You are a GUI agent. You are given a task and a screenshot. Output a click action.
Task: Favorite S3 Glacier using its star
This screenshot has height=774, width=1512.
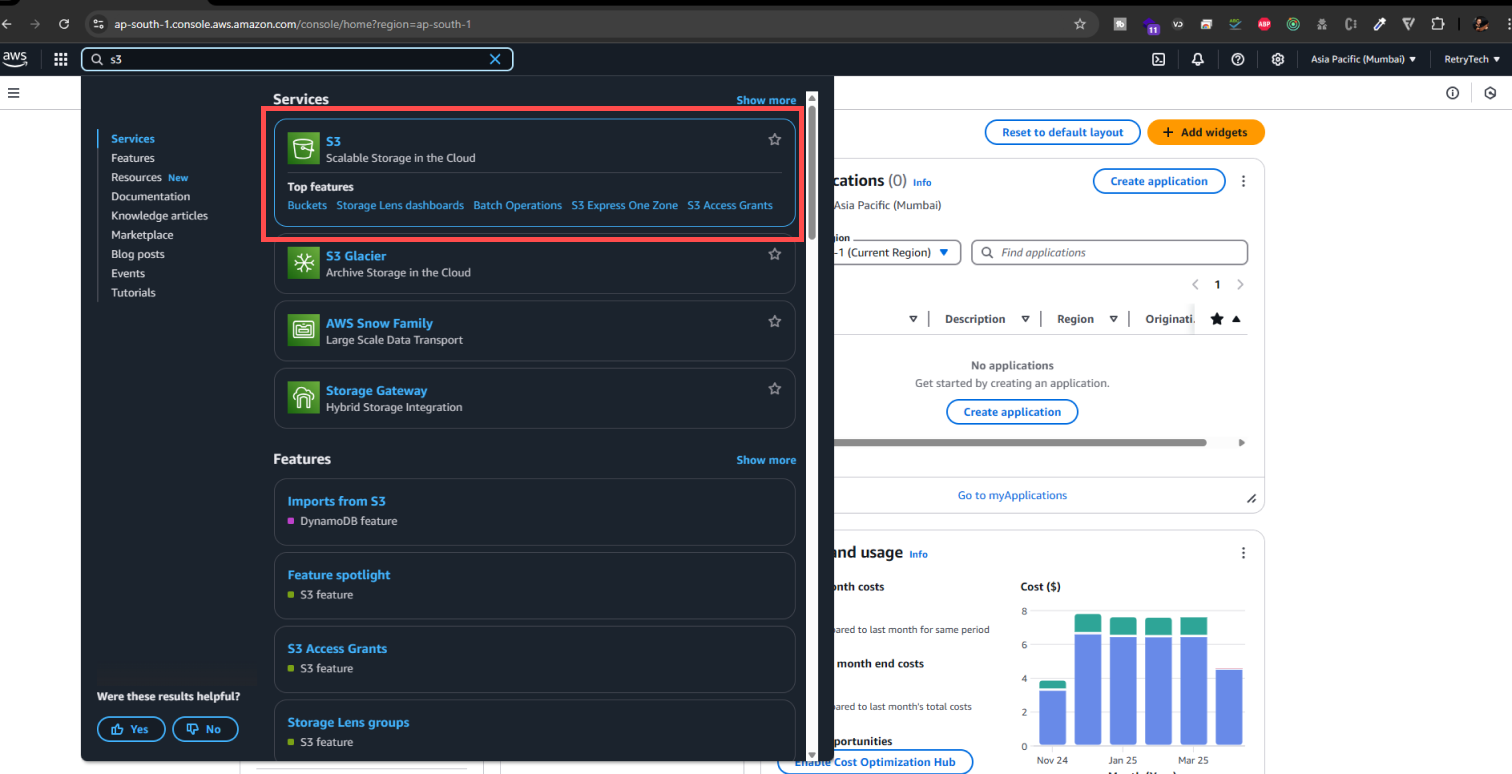pyautogui.click(x=774, y=253)
